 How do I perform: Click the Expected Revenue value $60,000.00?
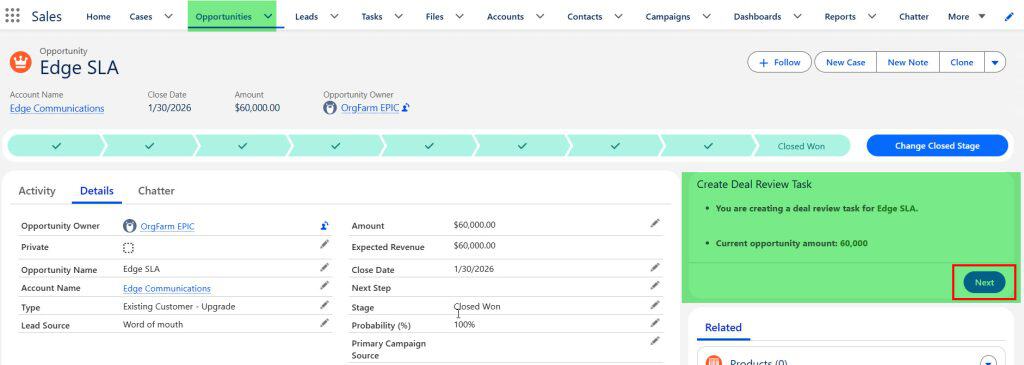474,246
